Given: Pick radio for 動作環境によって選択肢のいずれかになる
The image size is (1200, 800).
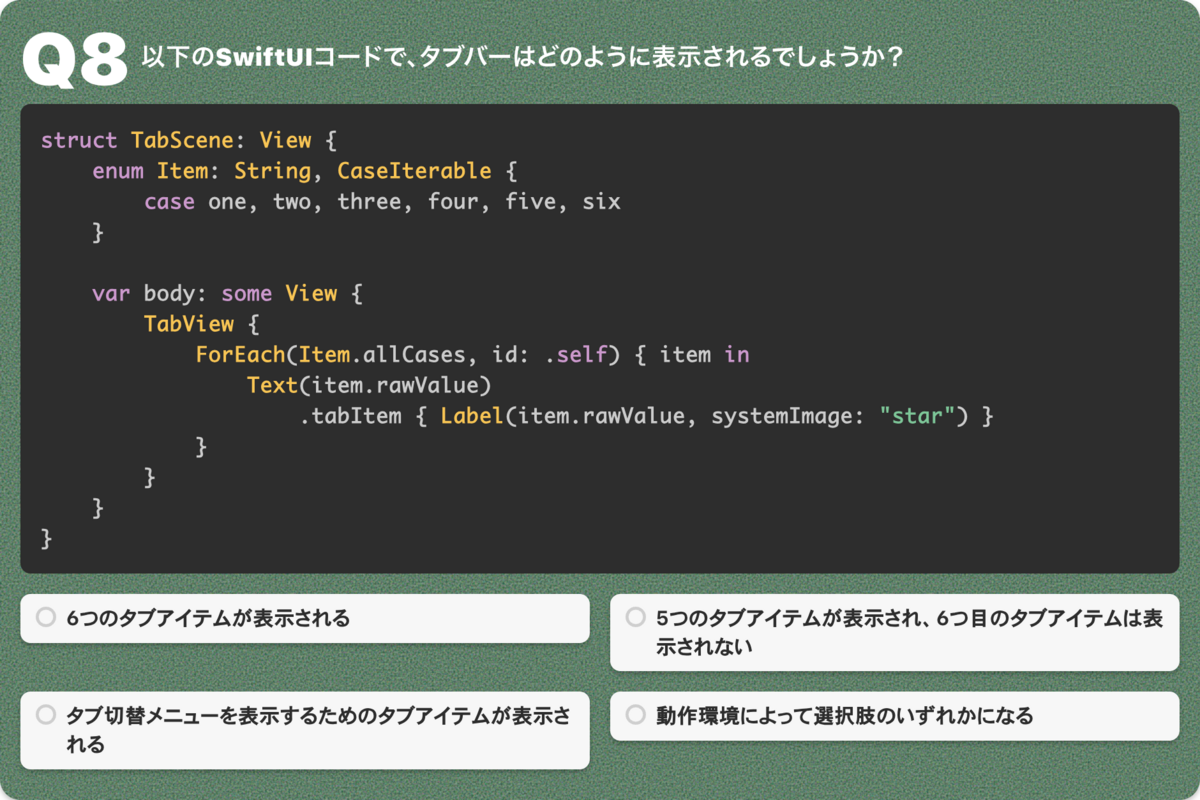Looking at the screenshot, I should point(635,715).
